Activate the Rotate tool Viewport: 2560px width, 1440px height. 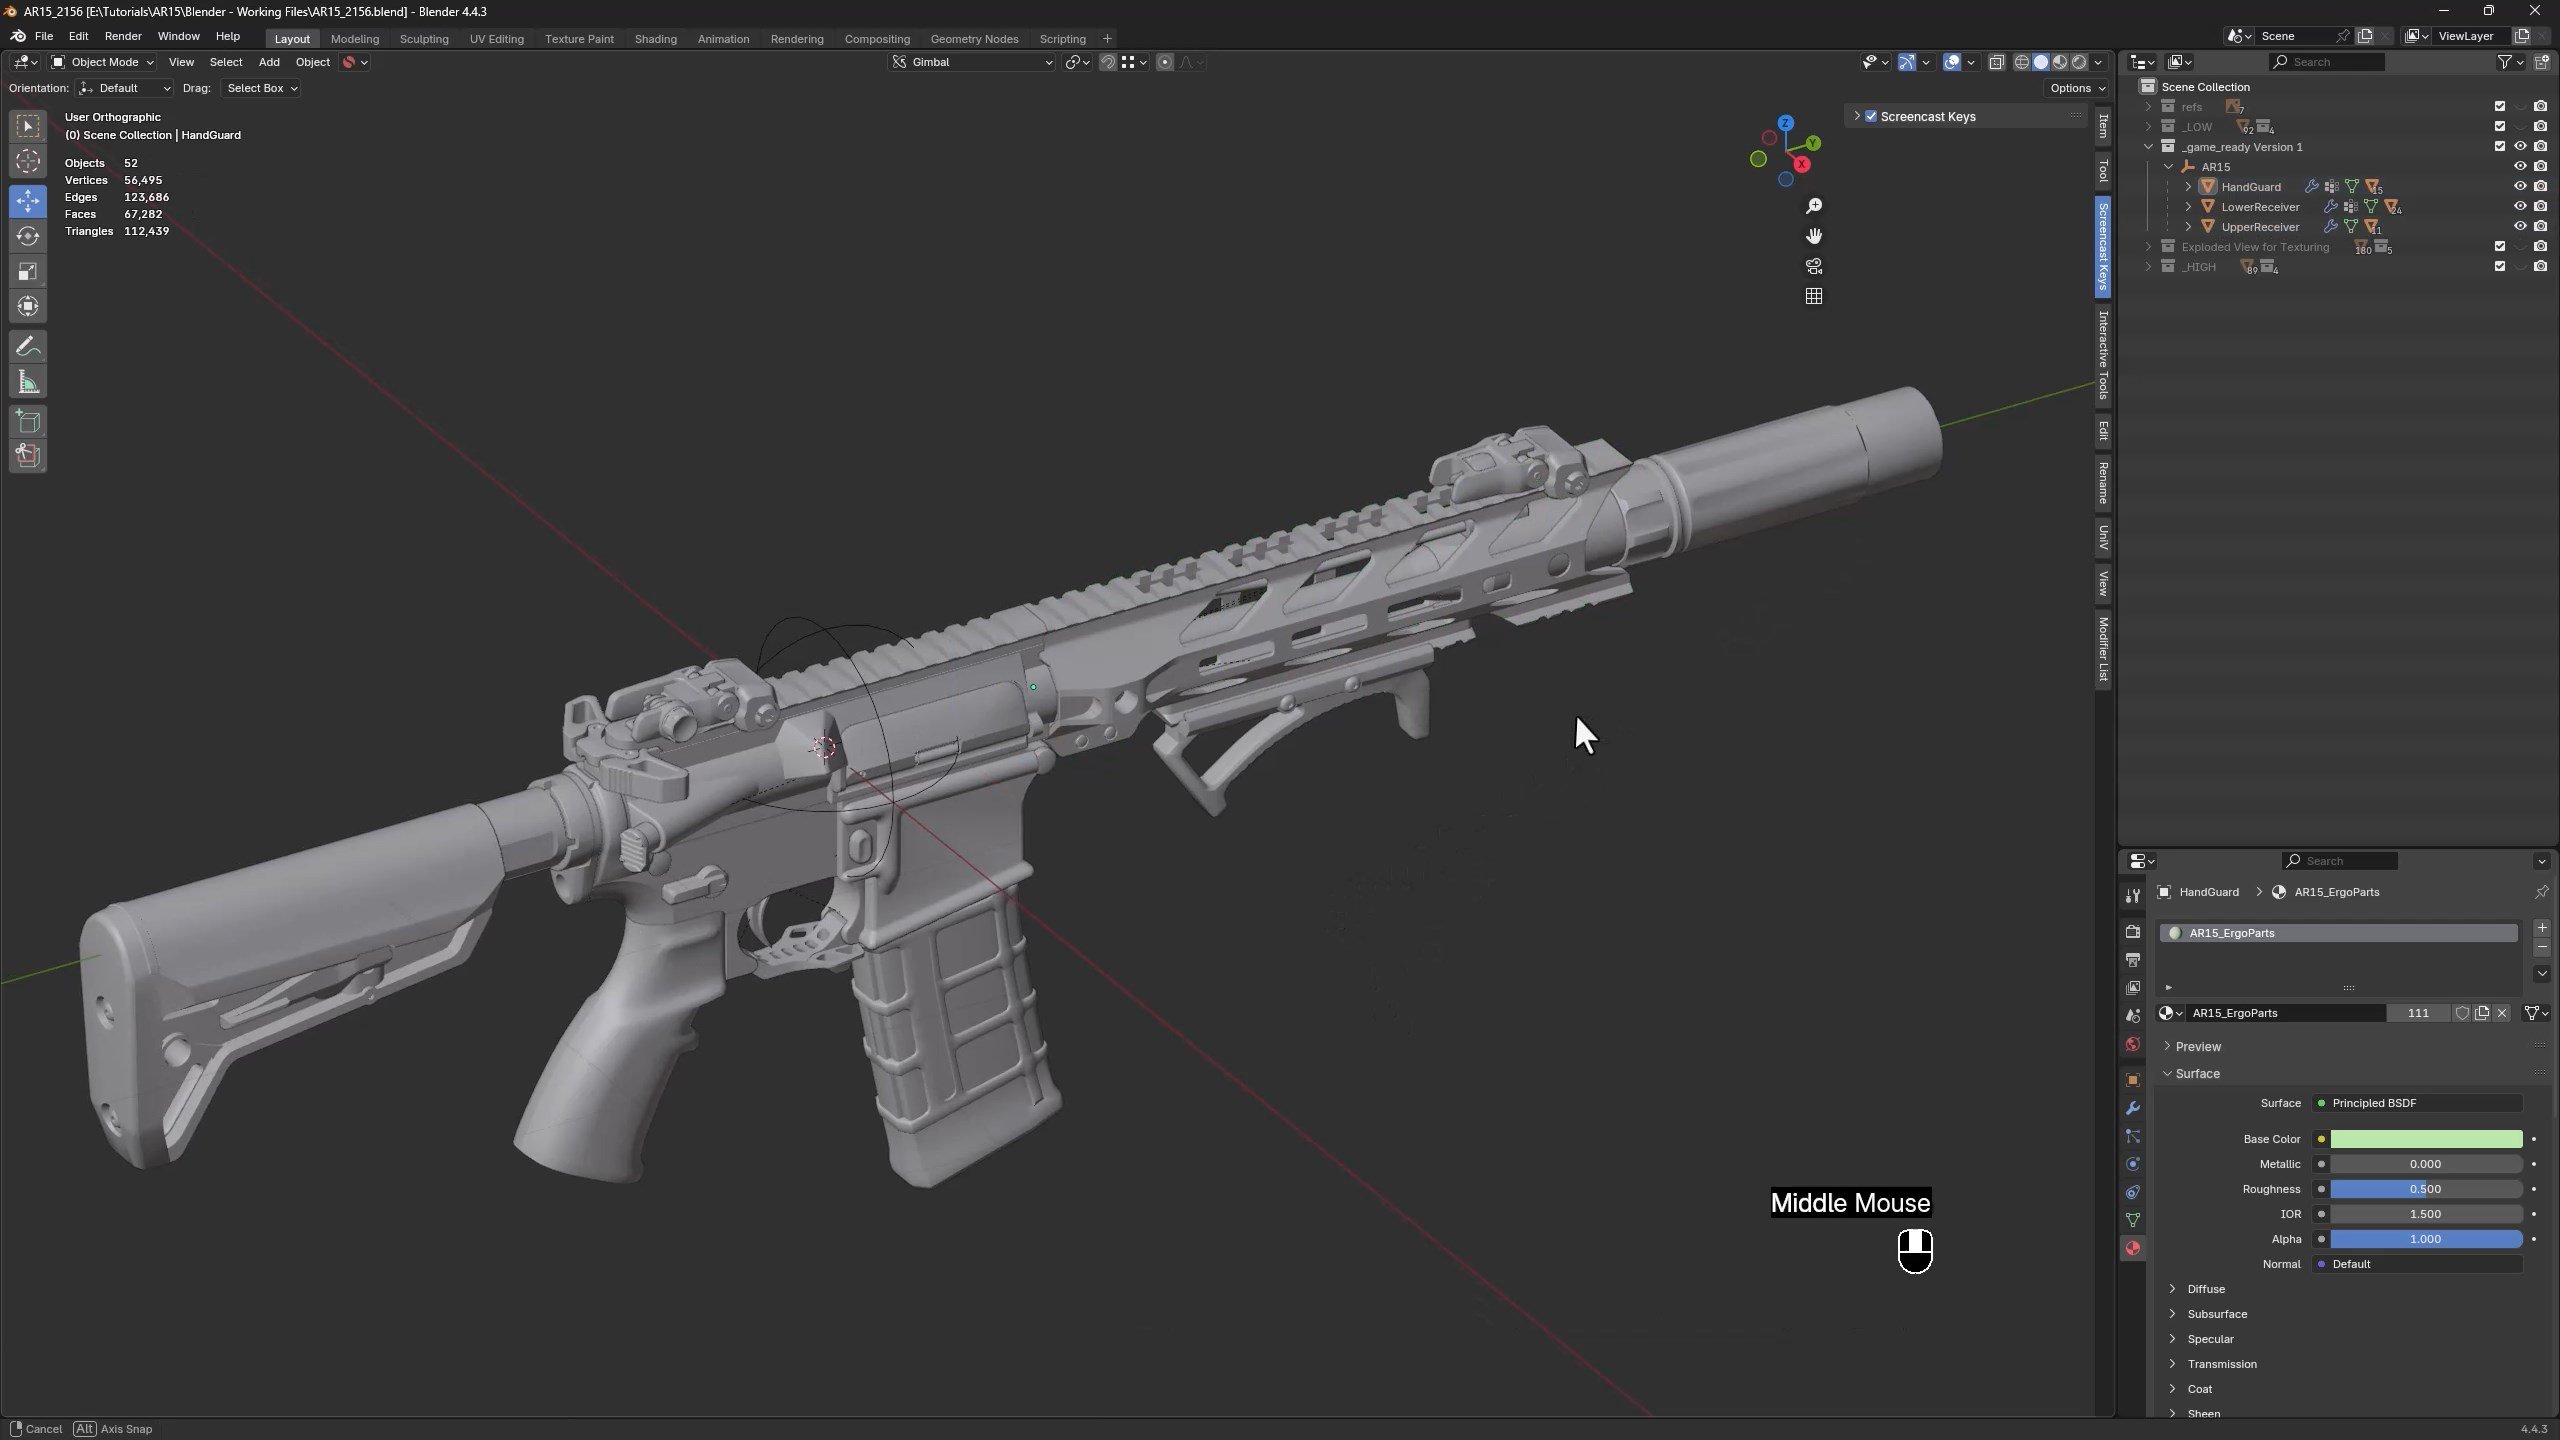click(x=28, y=236)
